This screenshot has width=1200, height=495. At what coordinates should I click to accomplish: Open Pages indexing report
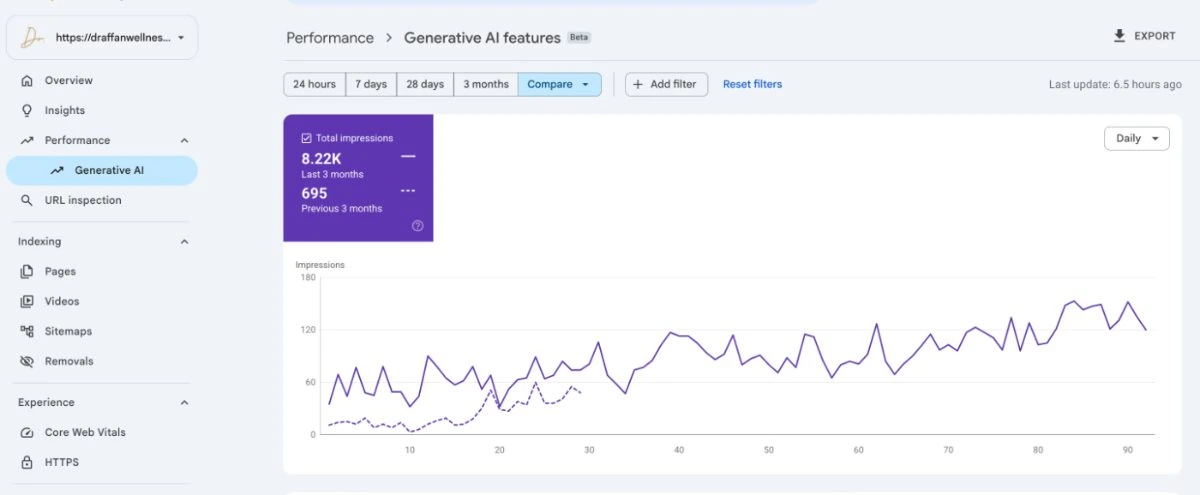[102, 272]
